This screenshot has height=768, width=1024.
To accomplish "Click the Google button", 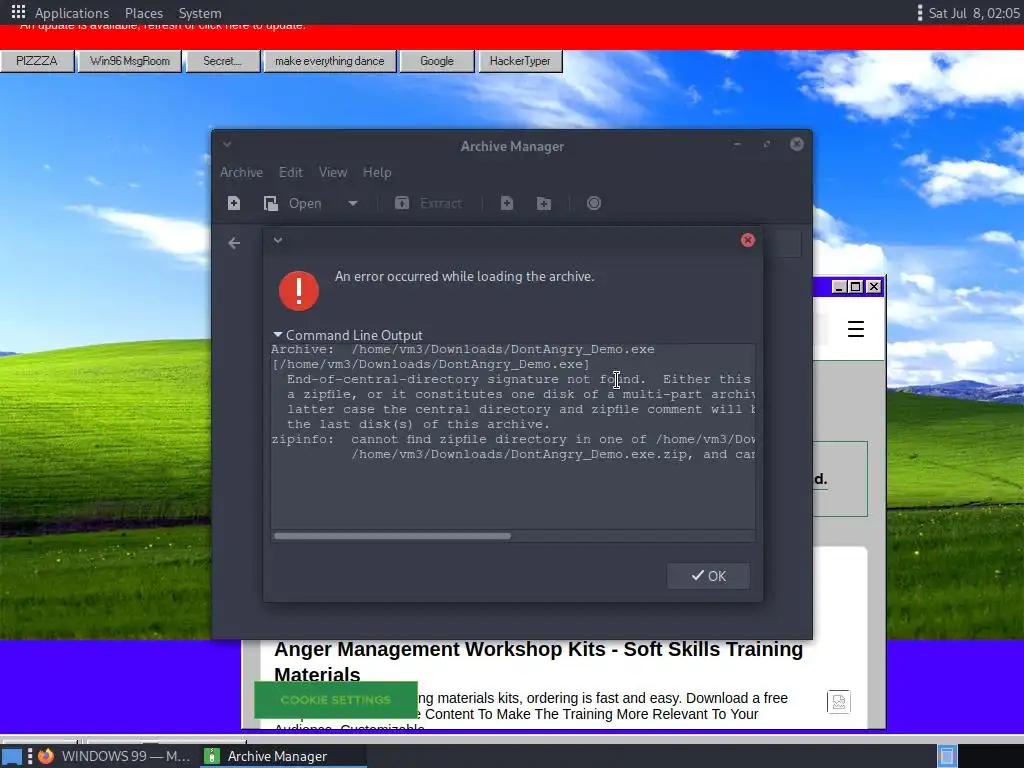I will (x=437, y=61).
